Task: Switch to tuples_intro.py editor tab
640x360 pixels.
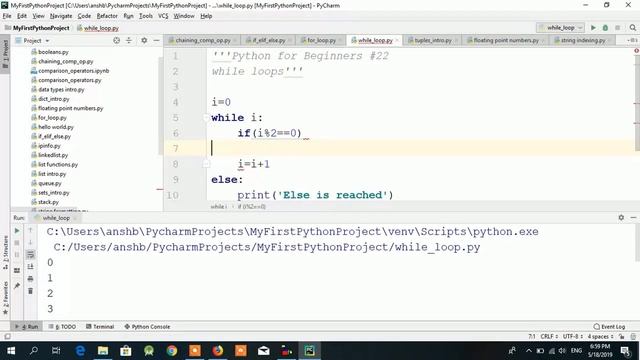Action: click(x=433, y=40)
